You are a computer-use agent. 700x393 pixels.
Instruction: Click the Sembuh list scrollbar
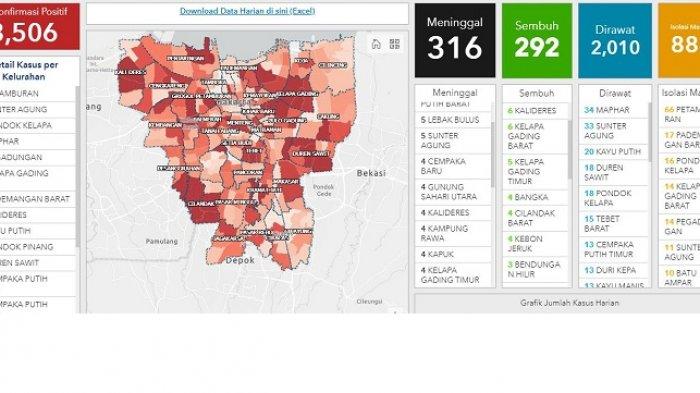pyautogui.click(x=570, y=149)
